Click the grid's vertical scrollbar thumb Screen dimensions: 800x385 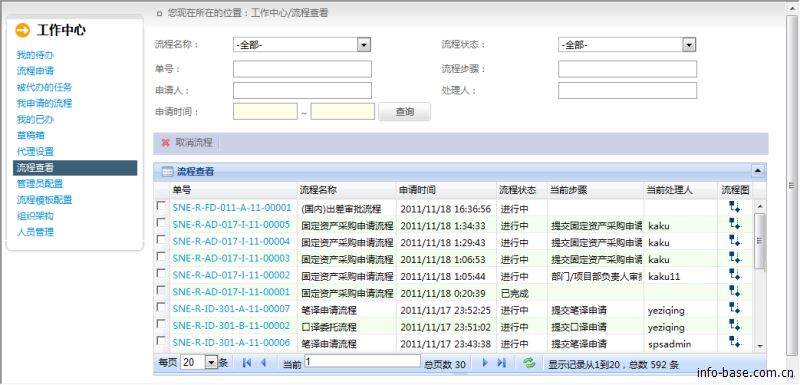click(760, 241)
